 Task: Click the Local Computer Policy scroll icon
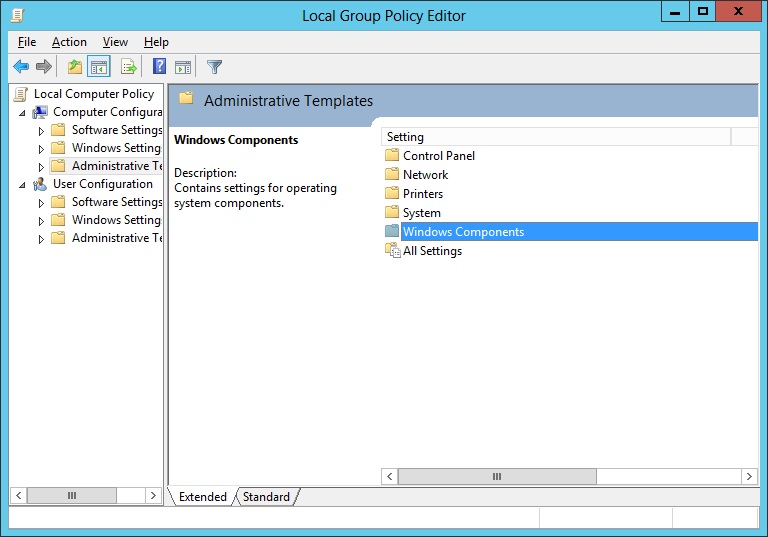coord(21,94)
